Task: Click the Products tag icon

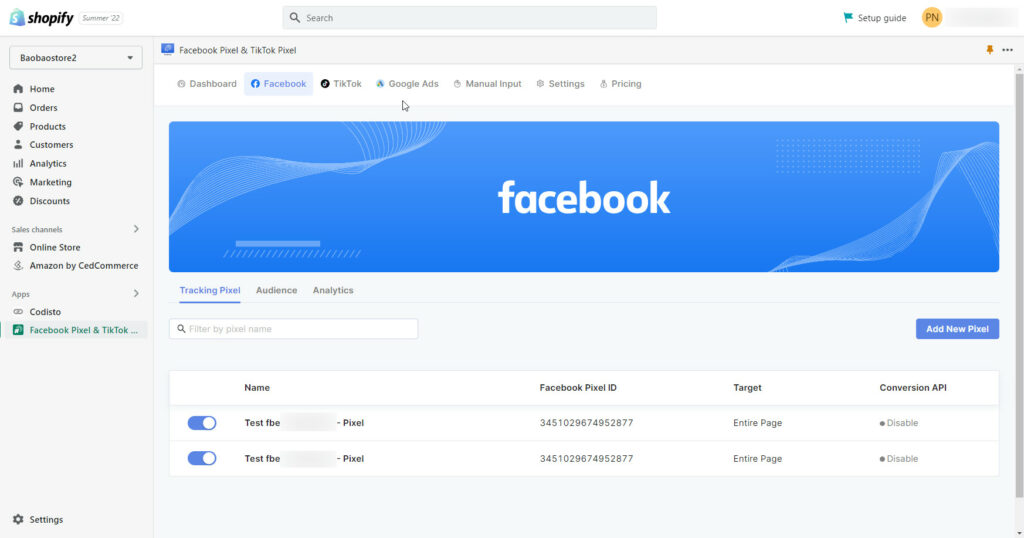Action: click(18, 126)
